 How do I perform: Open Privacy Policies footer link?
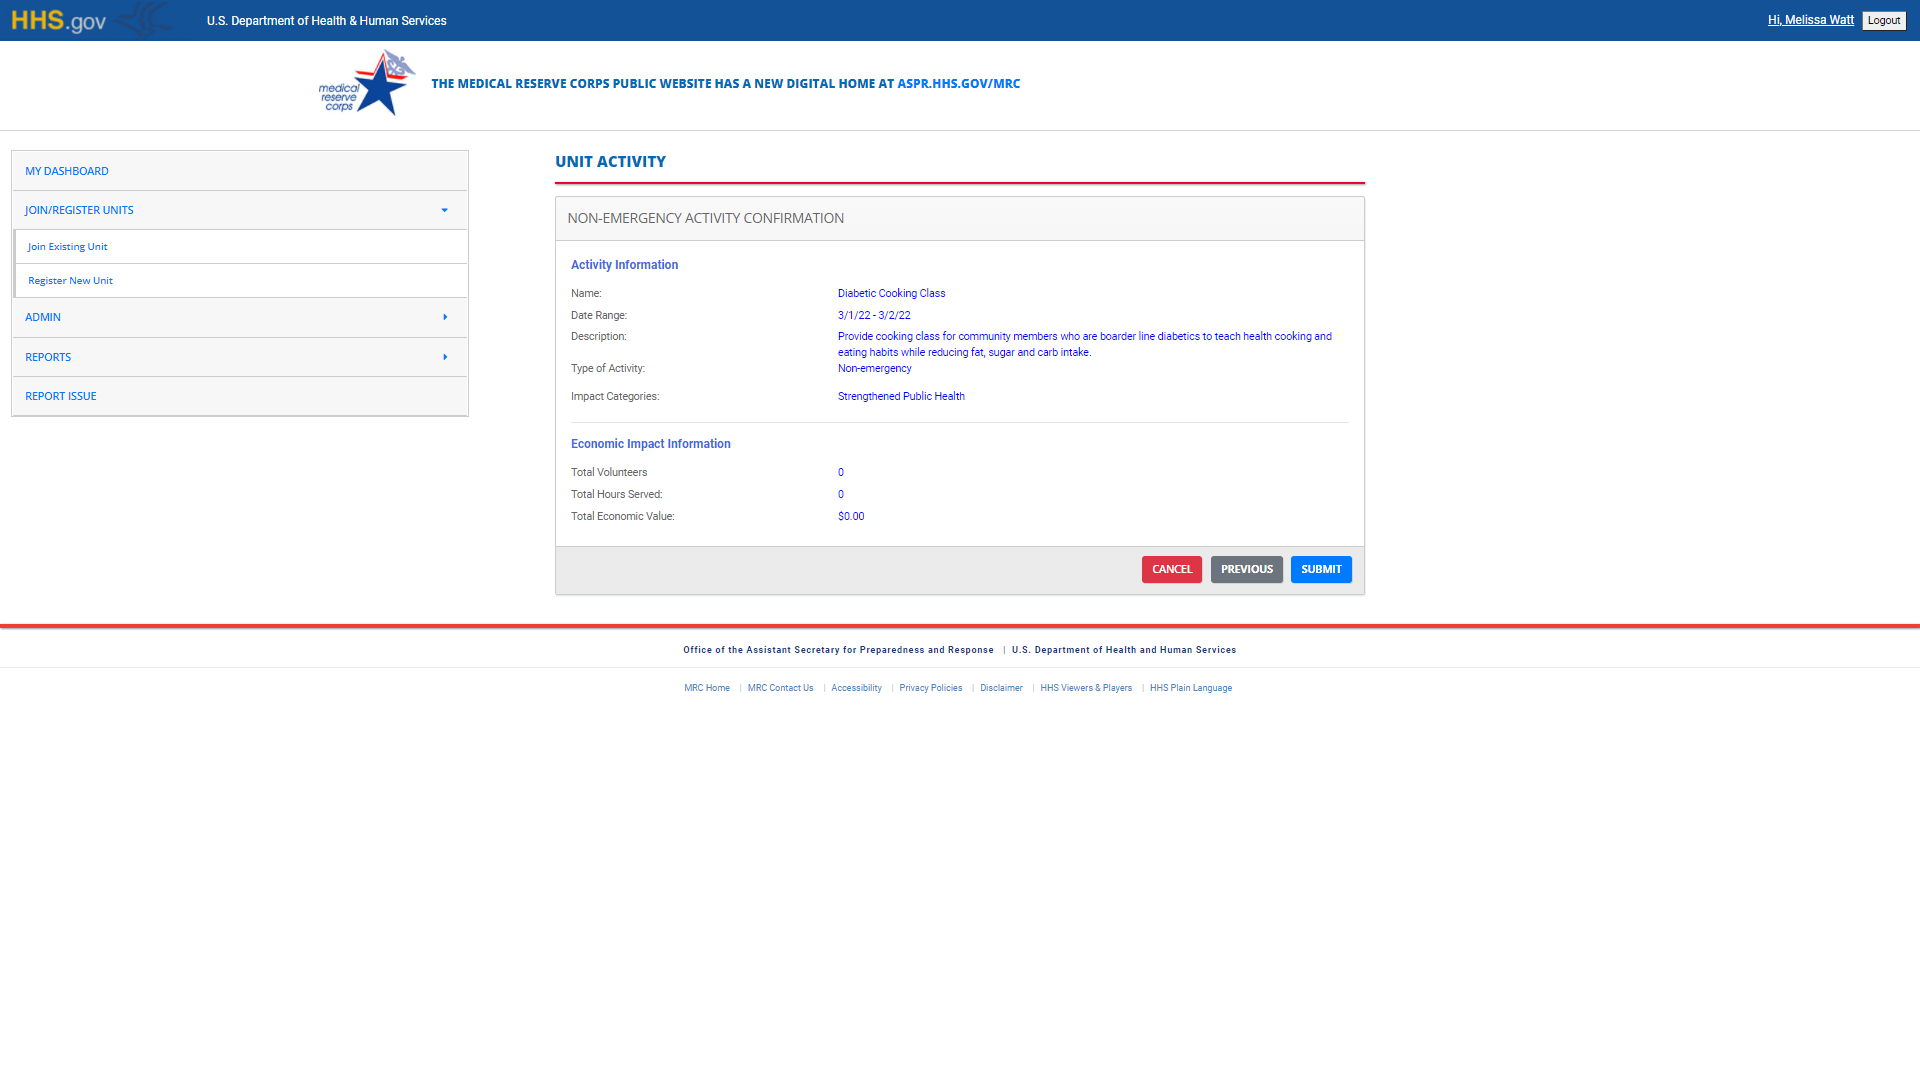(x=930, y=688)
